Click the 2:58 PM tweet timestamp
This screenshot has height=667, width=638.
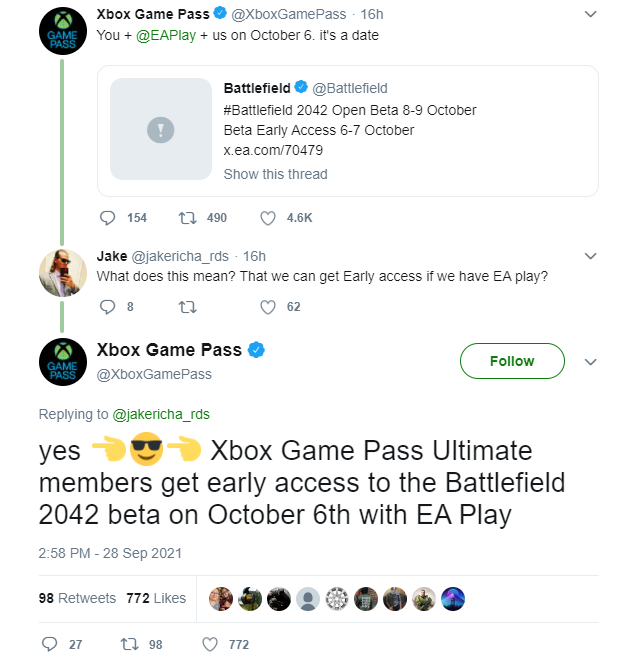(110, 552)
